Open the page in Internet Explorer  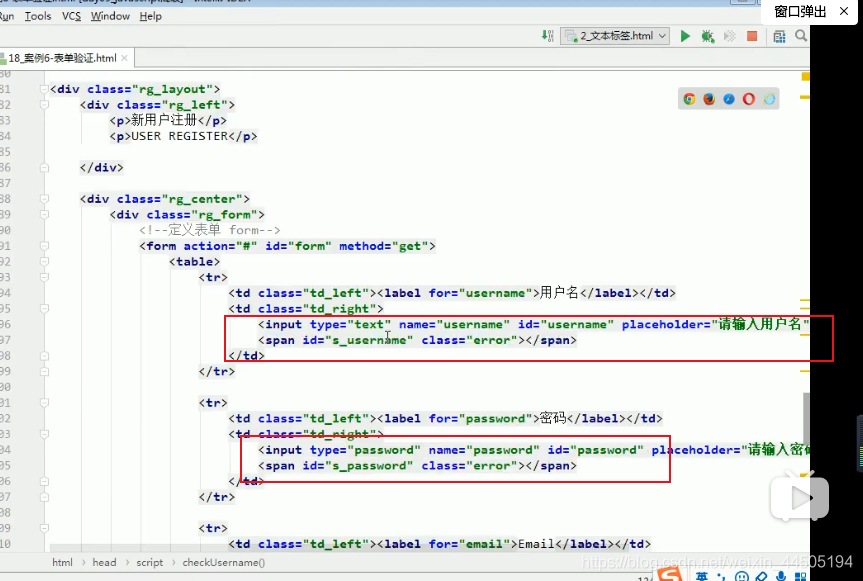769,99
